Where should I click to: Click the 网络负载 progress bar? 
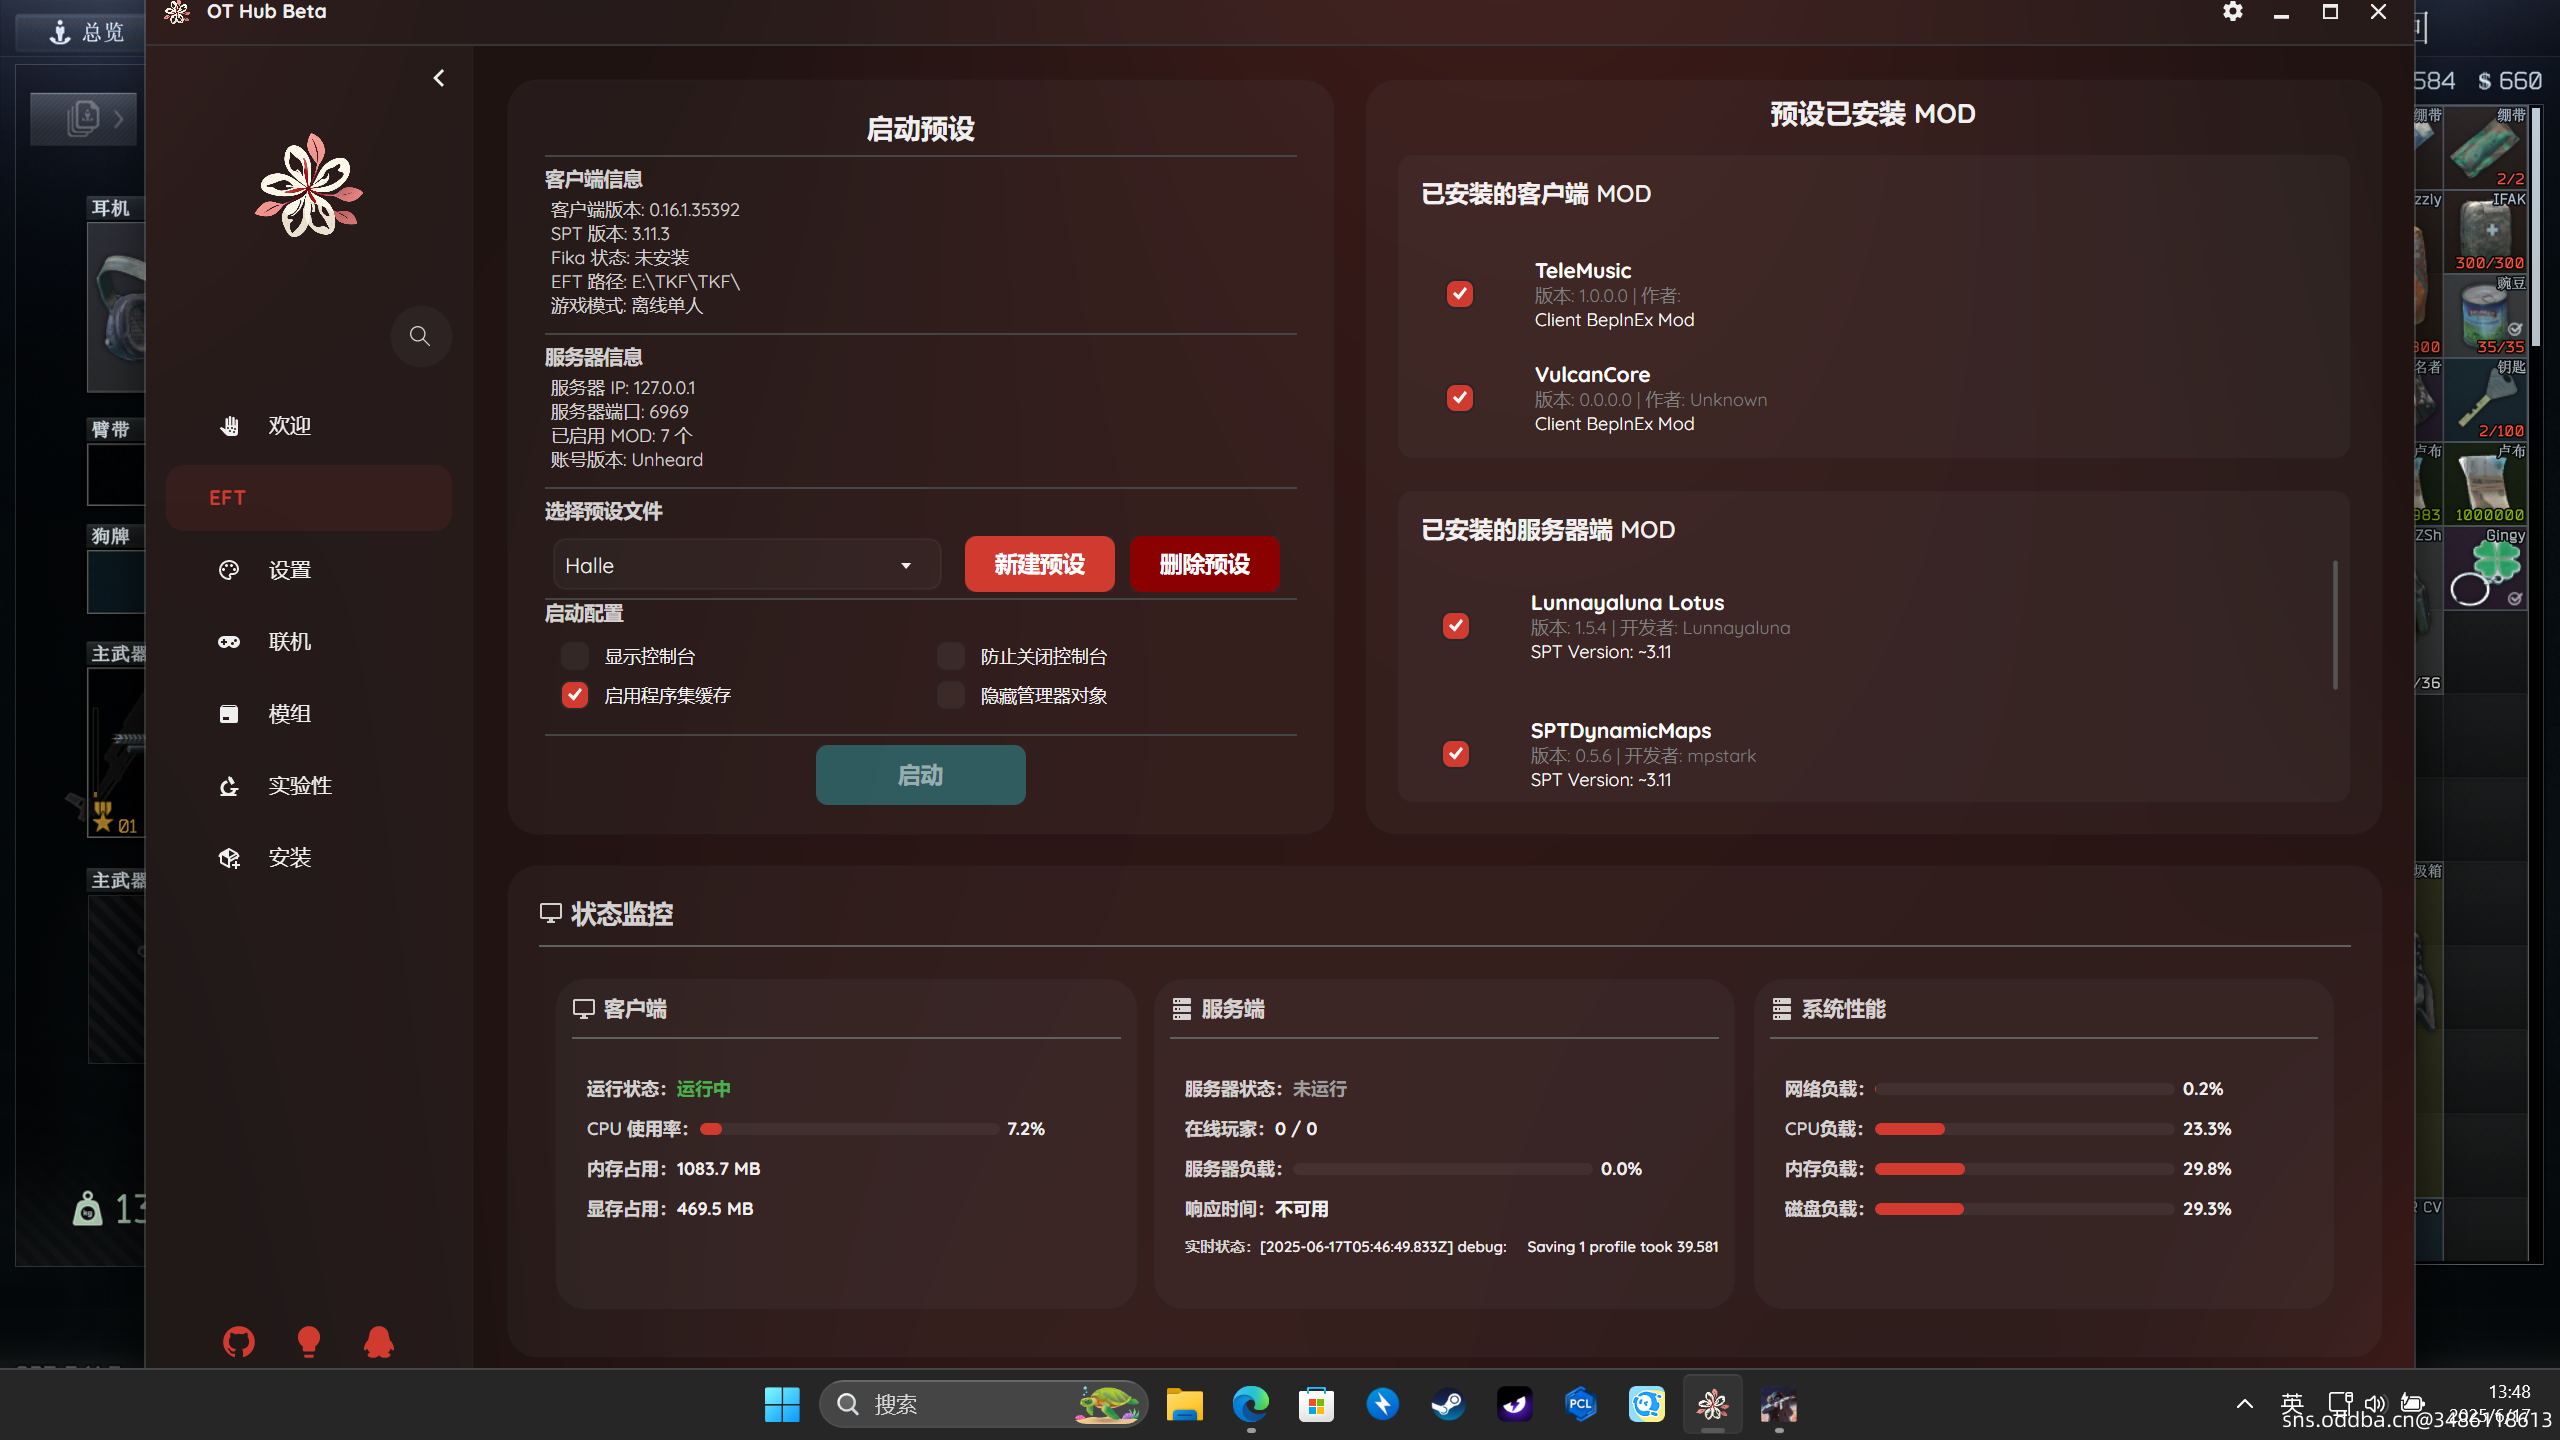[2024, 1089]
